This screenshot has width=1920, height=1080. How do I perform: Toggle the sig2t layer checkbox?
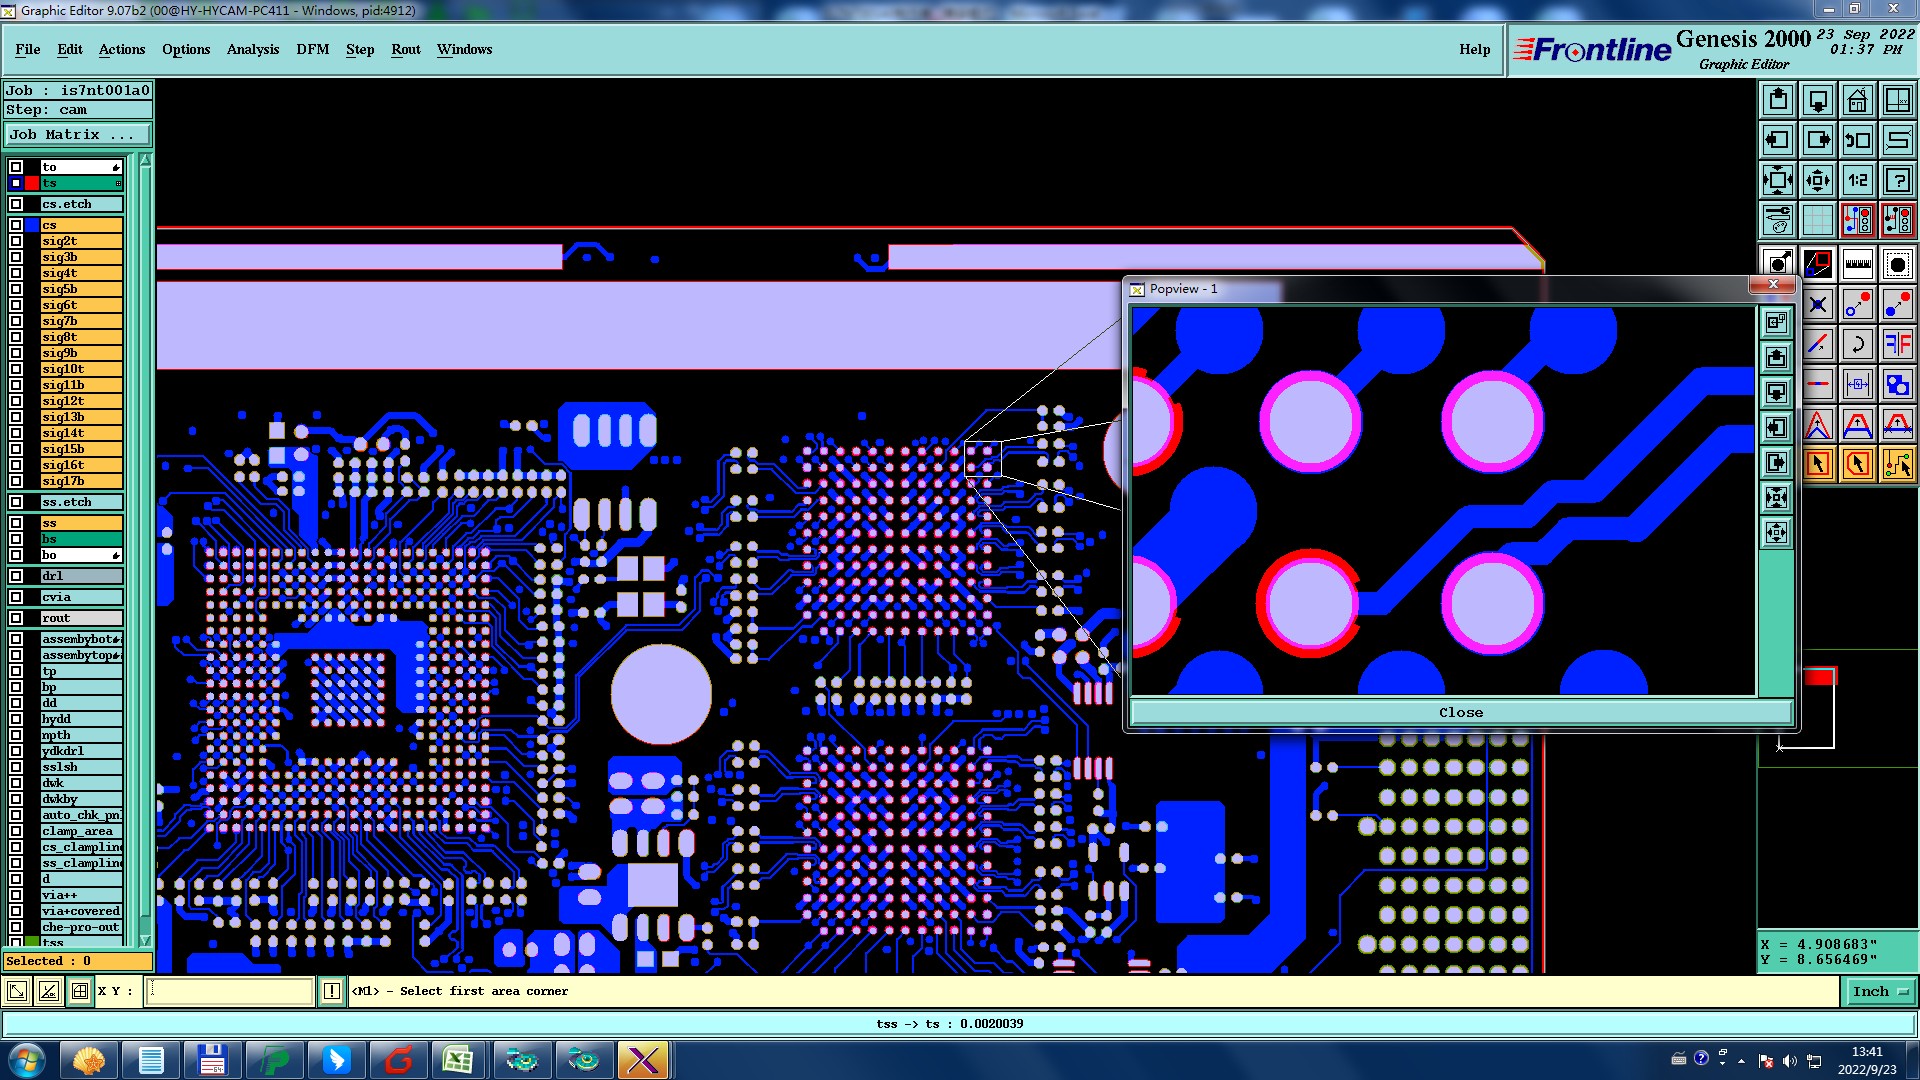(16, 241)
